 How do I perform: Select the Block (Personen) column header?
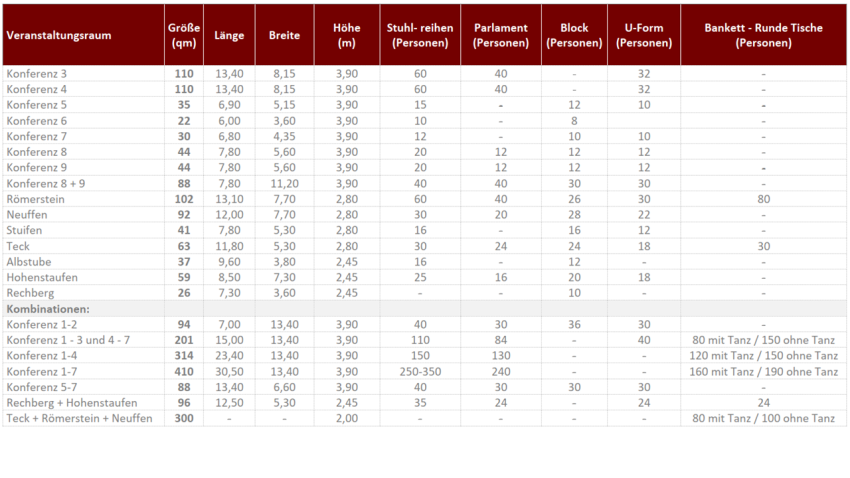pyautogui.click(x=573, y=36)
